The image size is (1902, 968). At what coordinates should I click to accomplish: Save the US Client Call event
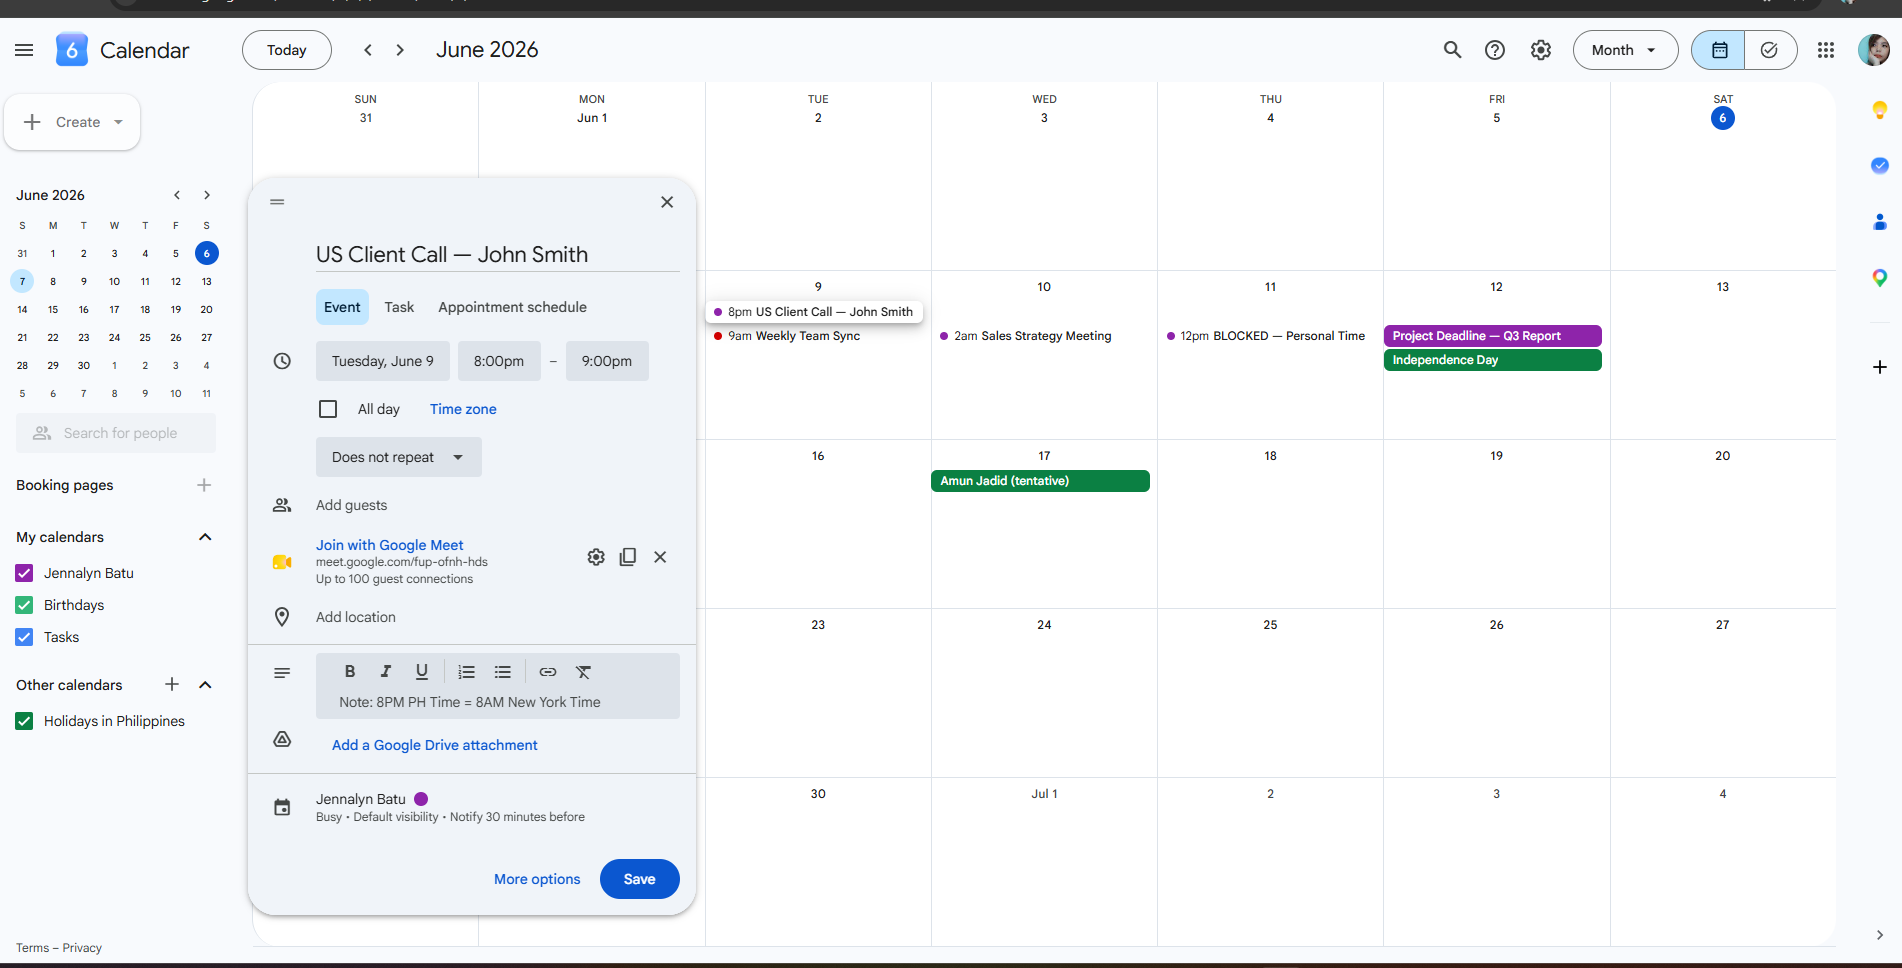(640, 879)
